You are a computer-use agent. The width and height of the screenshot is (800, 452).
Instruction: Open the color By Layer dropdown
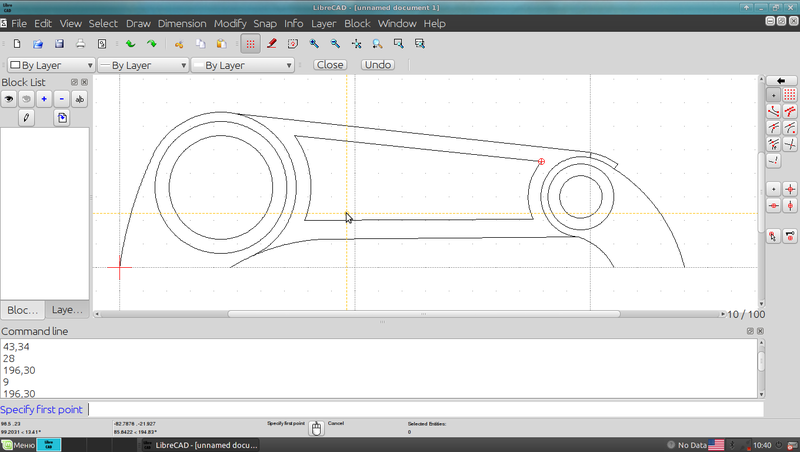(50, 65)
